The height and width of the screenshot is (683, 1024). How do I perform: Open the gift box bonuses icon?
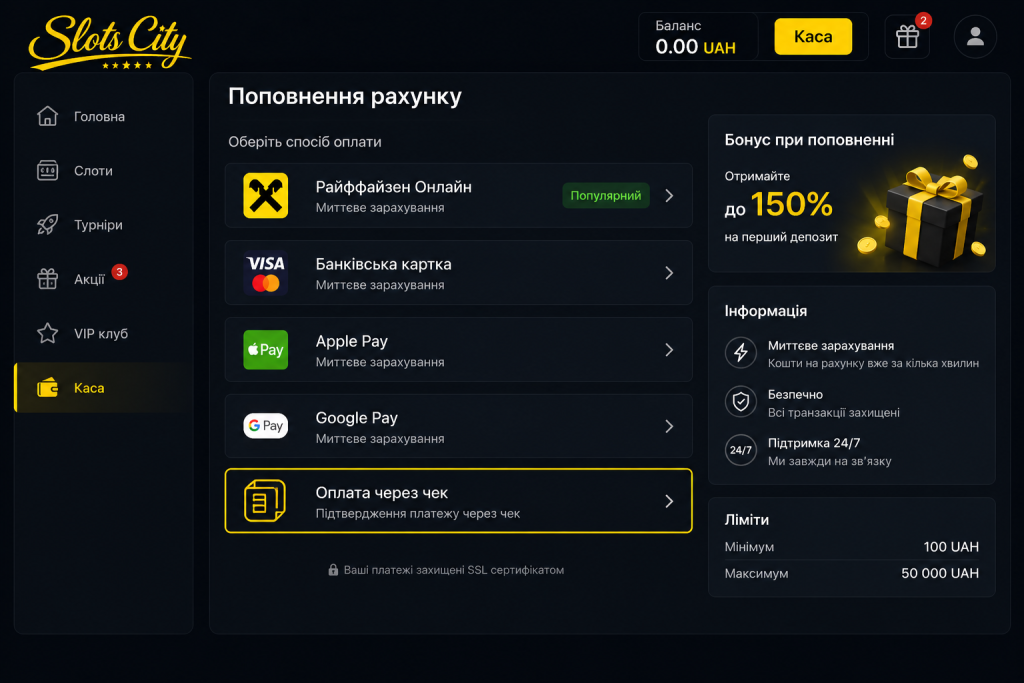point(907,37)
